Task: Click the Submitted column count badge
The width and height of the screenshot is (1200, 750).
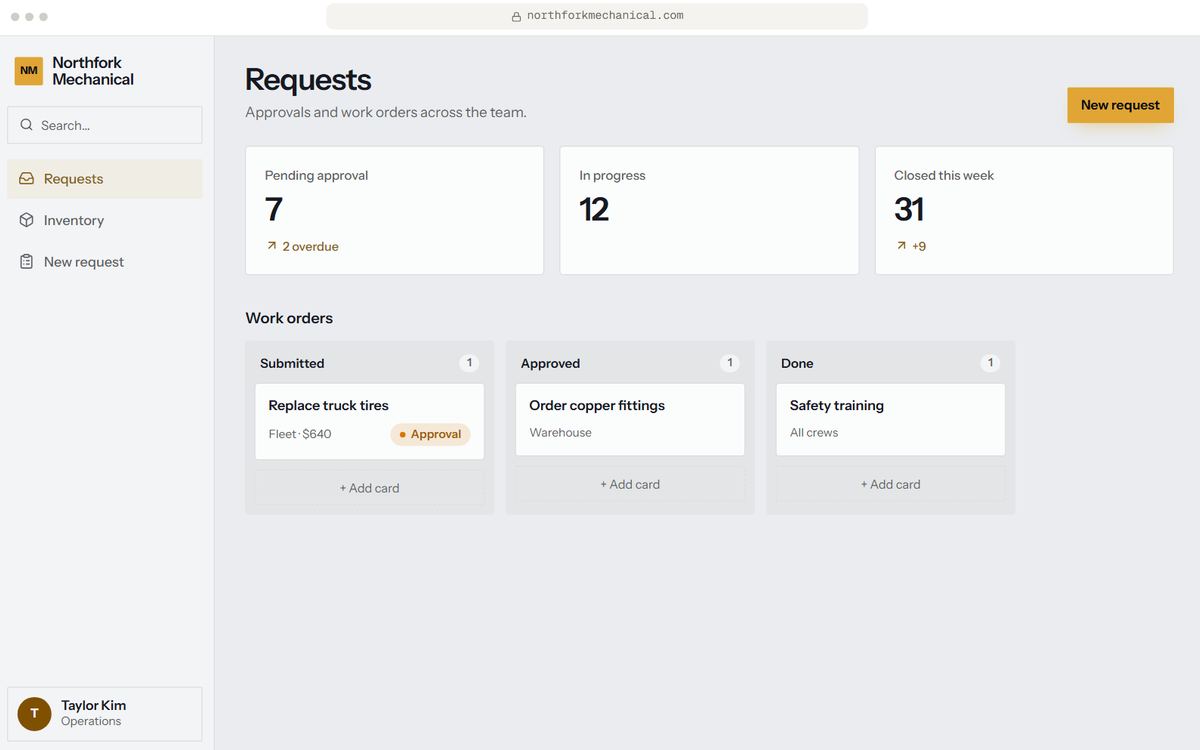Action: pyautogui.click(x=469, y=363)
